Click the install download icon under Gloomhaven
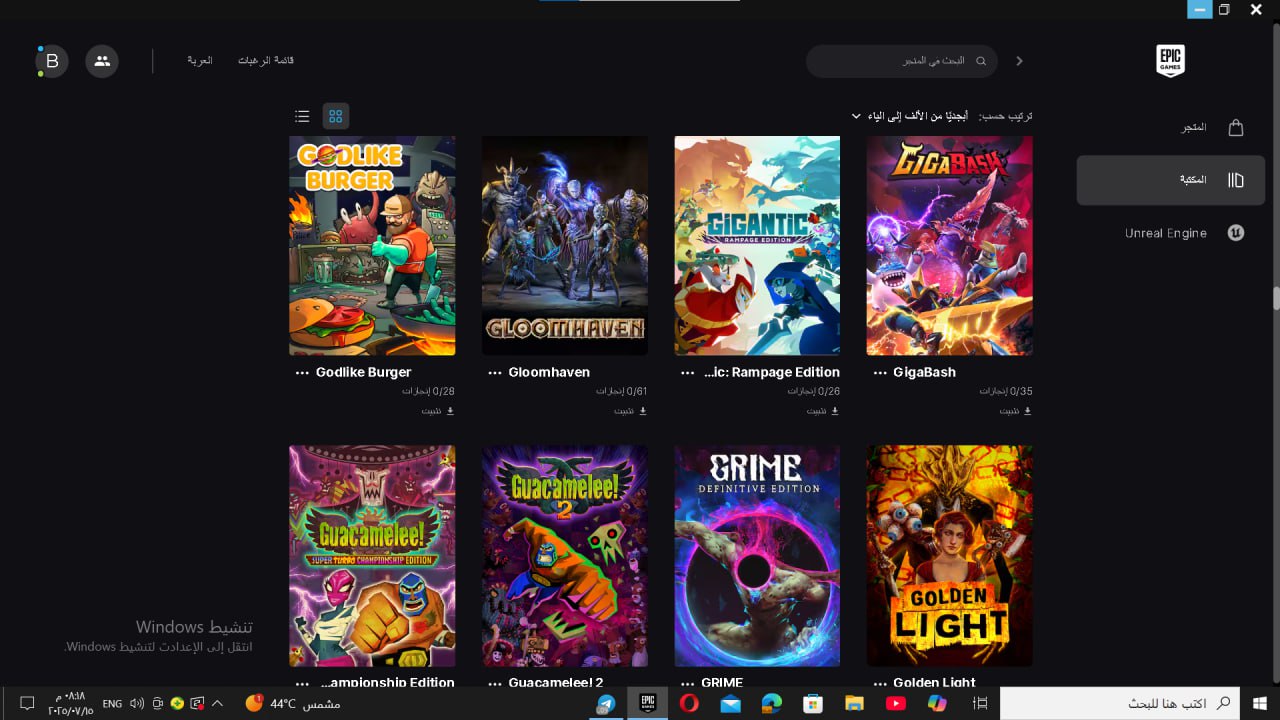This screenshot has height=720, width=1280. coord(642,410)
